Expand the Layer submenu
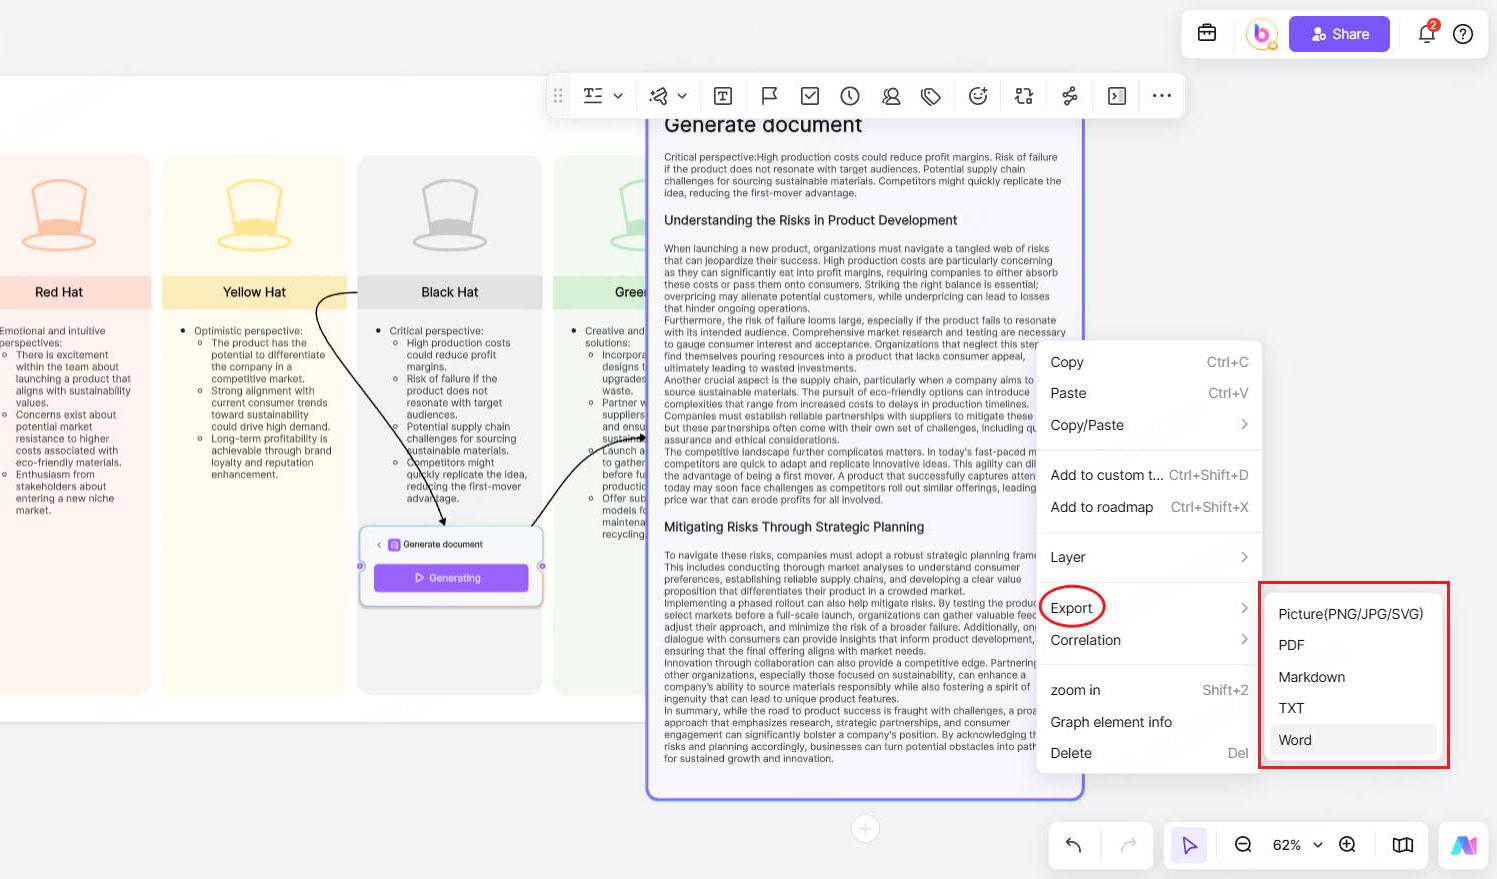The image size is (1497, 879). pyautogui.click(x=1148, y=557)
